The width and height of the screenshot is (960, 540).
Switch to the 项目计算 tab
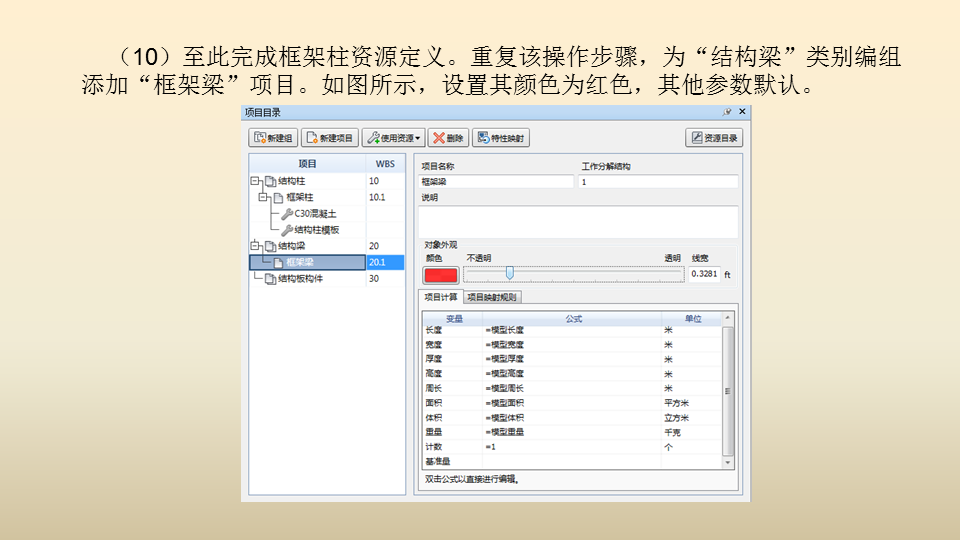441,297
